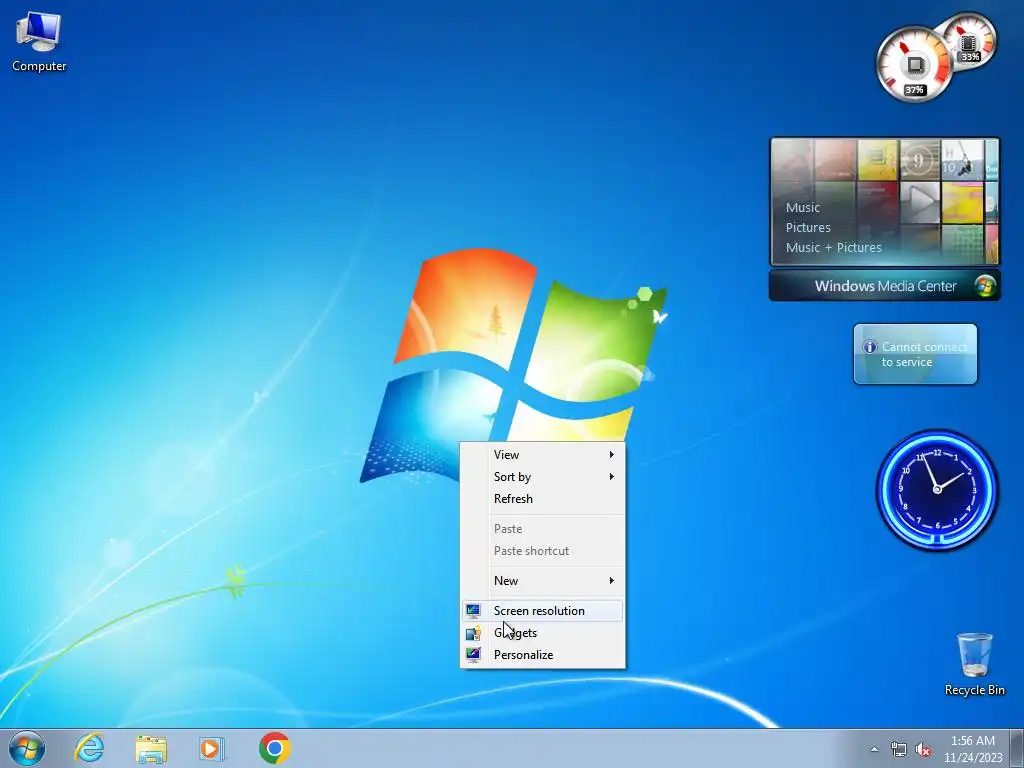Click the Windows Media Center title bar
Viewport: 1024px width, 768px height.
click(x=884, y=286)
